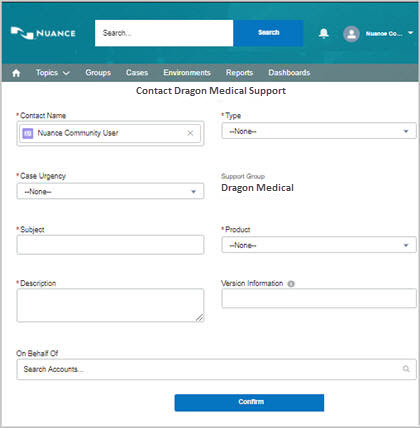Screen dimensions: 420x428
Task: Clear Nuance Community User contact entry
Action: coord(190,133)
